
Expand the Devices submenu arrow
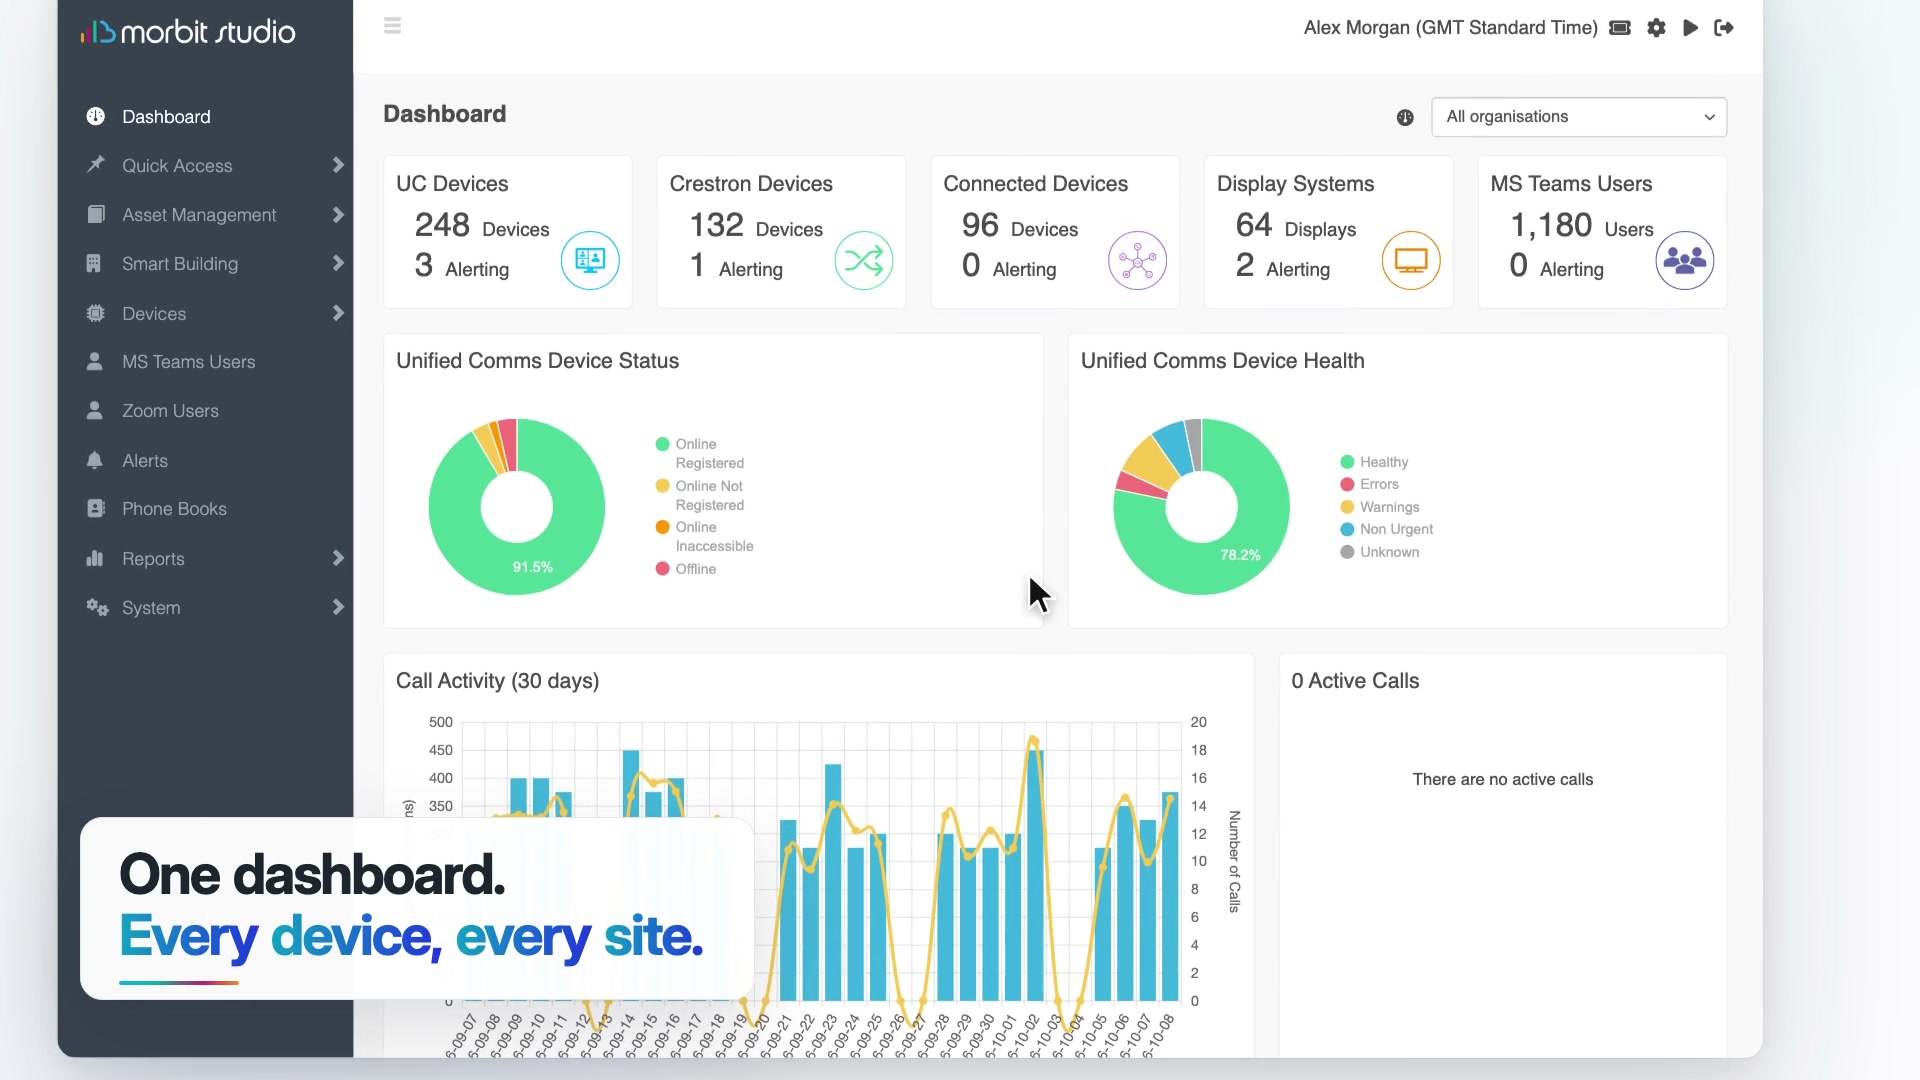click(x=338, y=313)
